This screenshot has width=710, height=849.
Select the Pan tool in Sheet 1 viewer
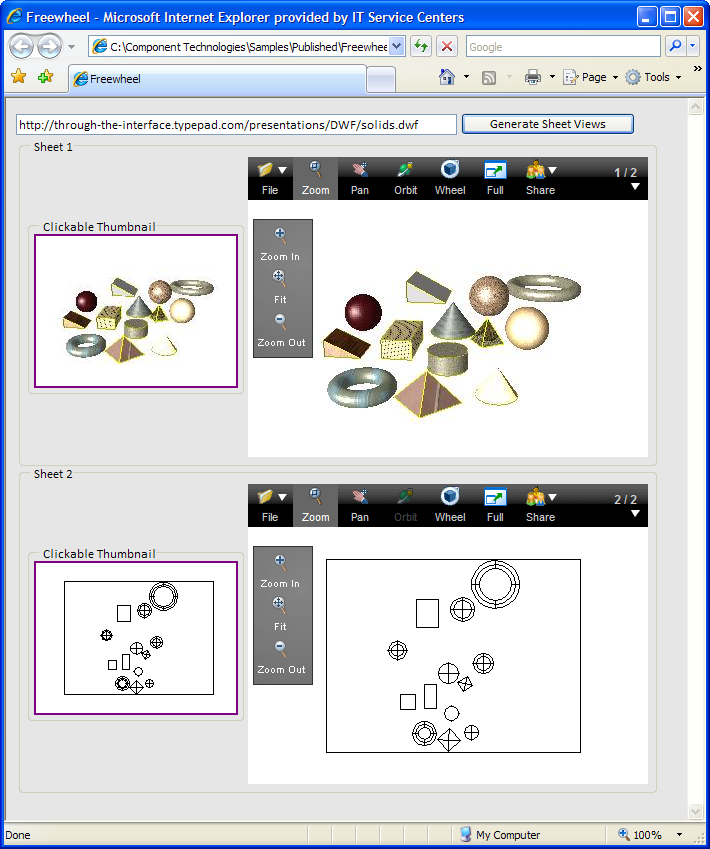(360, 178)
